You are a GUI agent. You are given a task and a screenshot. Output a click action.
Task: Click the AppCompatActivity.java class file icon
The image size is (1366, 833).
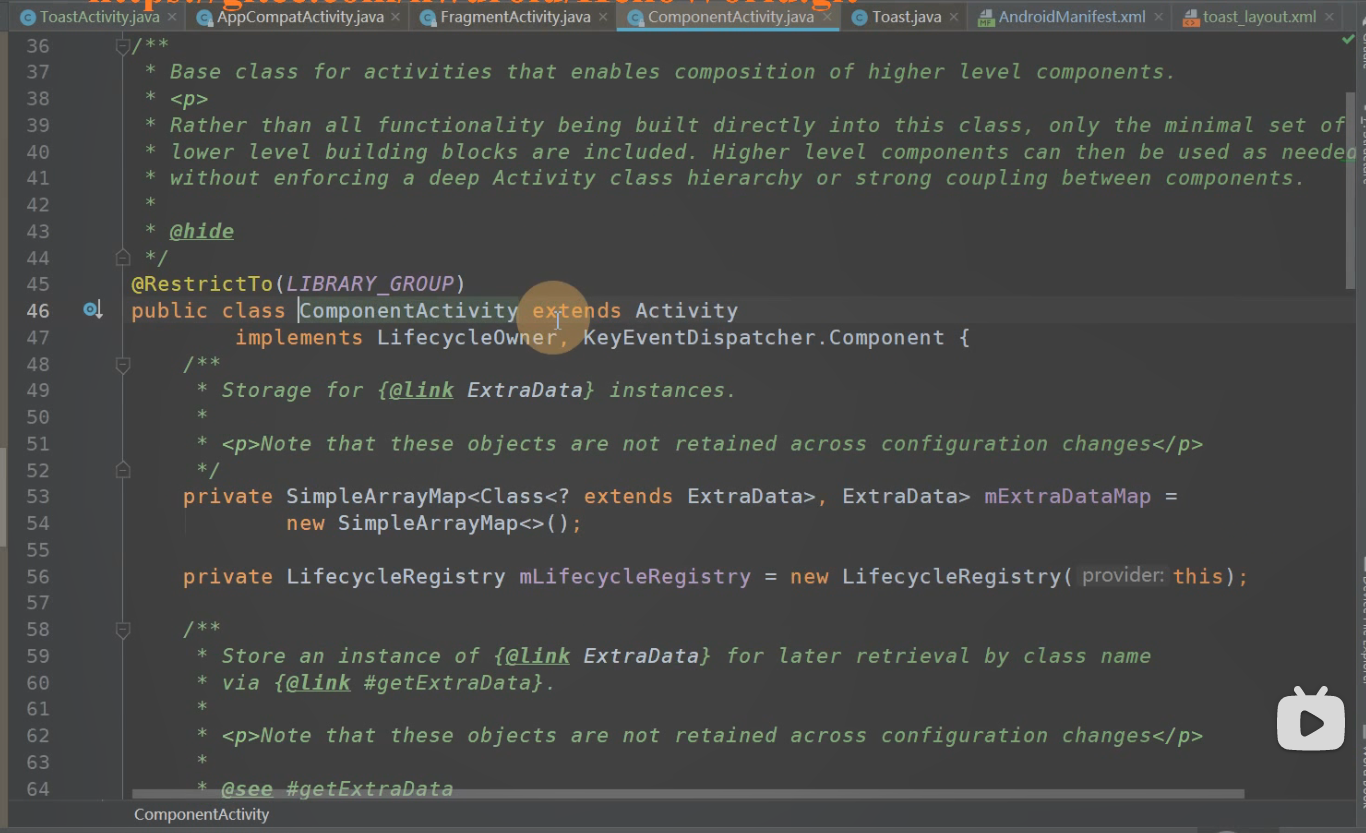204,17
